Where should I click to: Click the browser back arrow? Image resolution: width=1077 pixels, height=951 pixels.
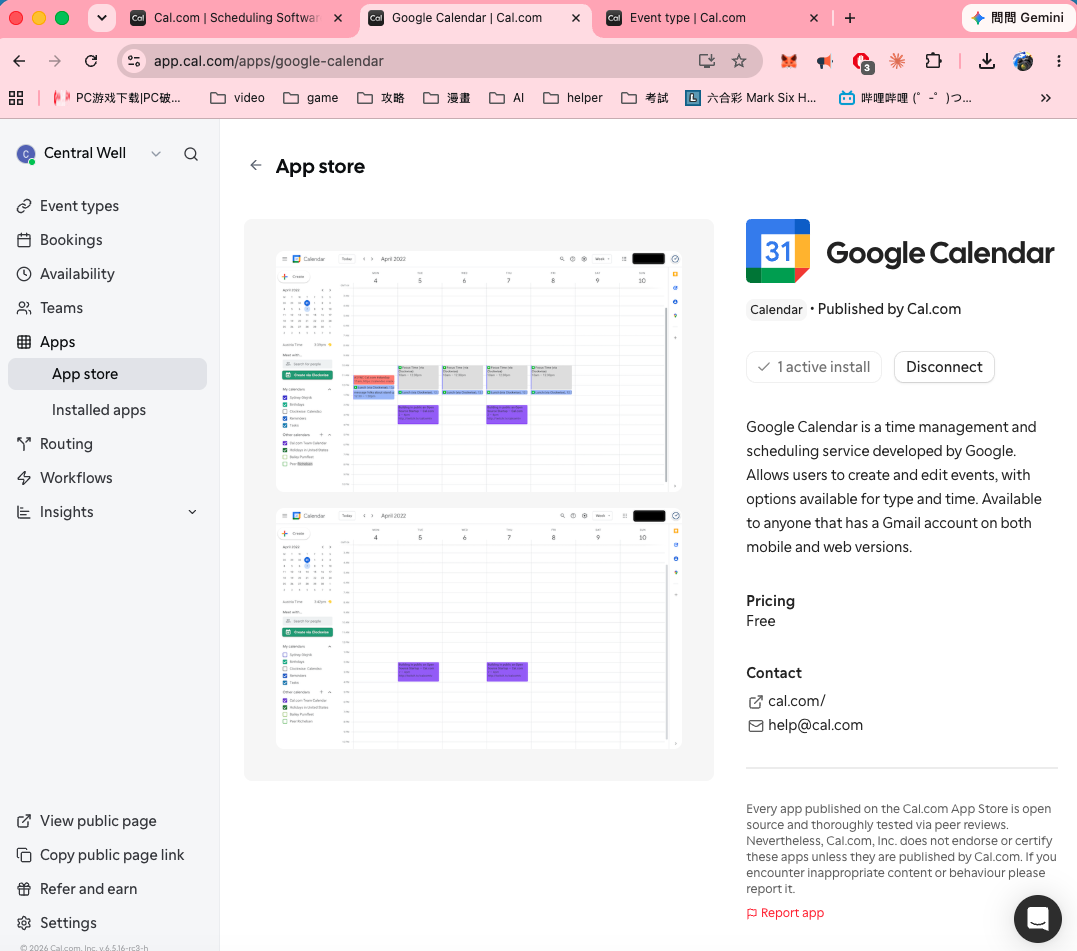coord(19,61)
